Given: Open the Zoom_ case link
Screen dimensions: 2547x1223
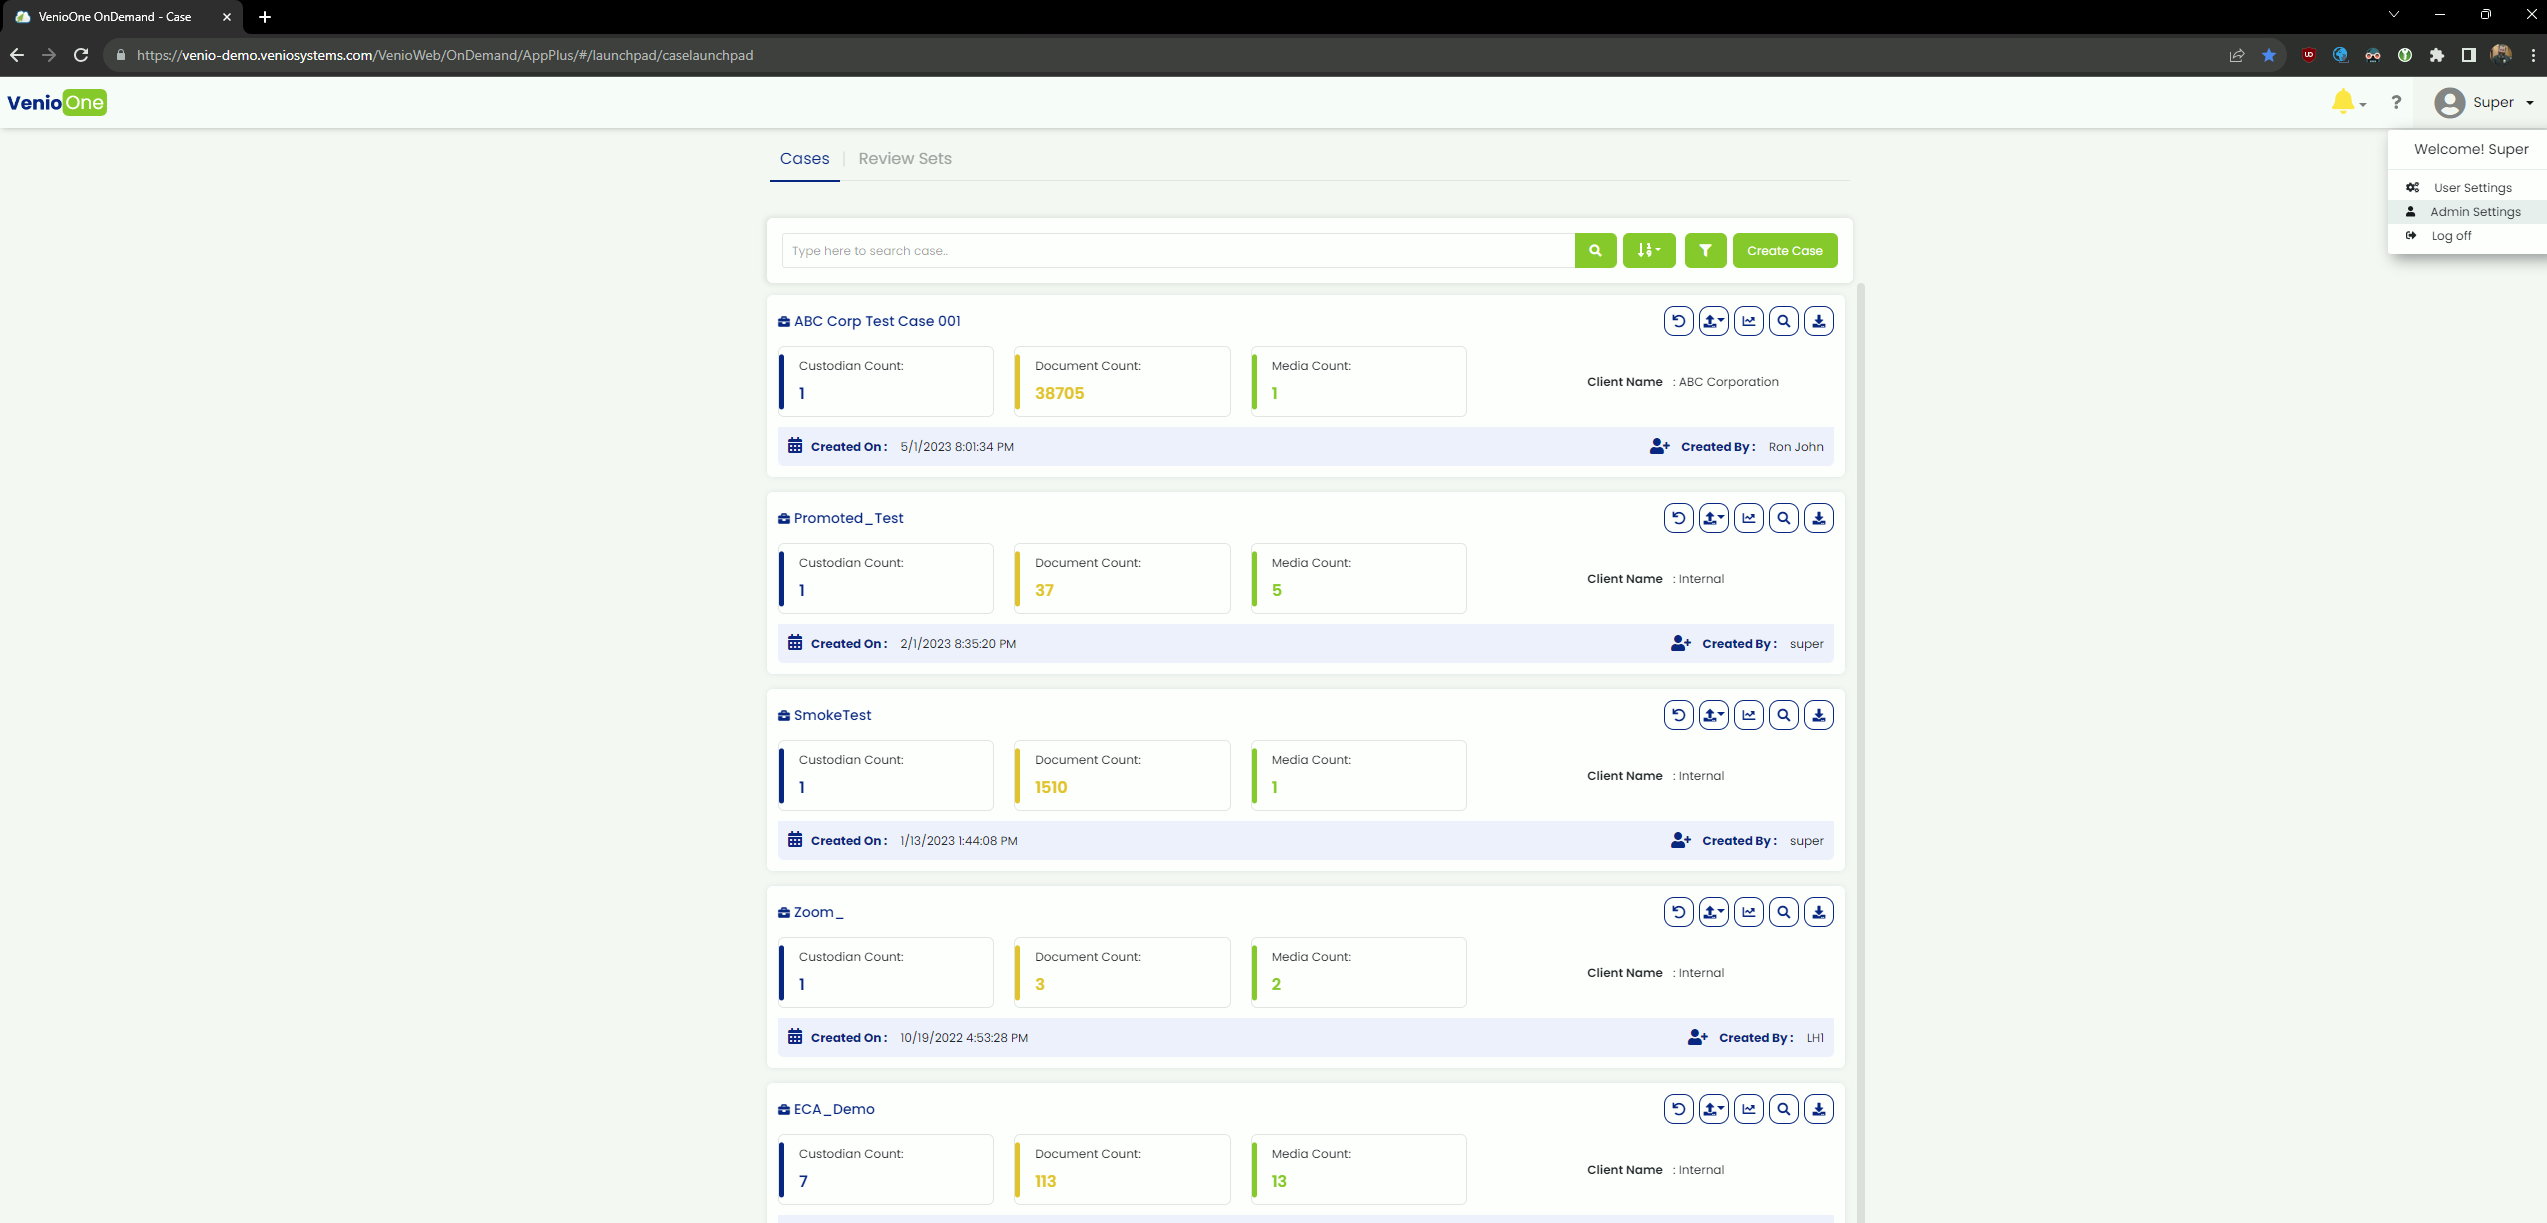Looking at the screenshot, I should [x=818, y=912].
